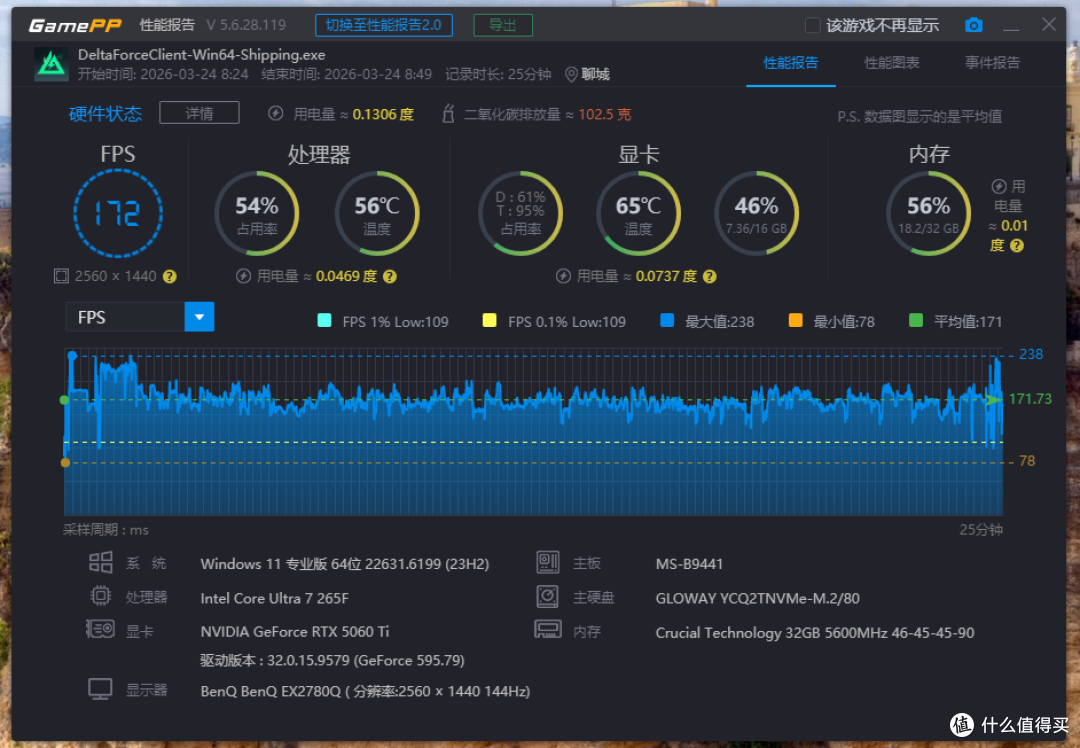Click the green 平均值 legend swatch
1080x748 pixels.
point(916,320)
